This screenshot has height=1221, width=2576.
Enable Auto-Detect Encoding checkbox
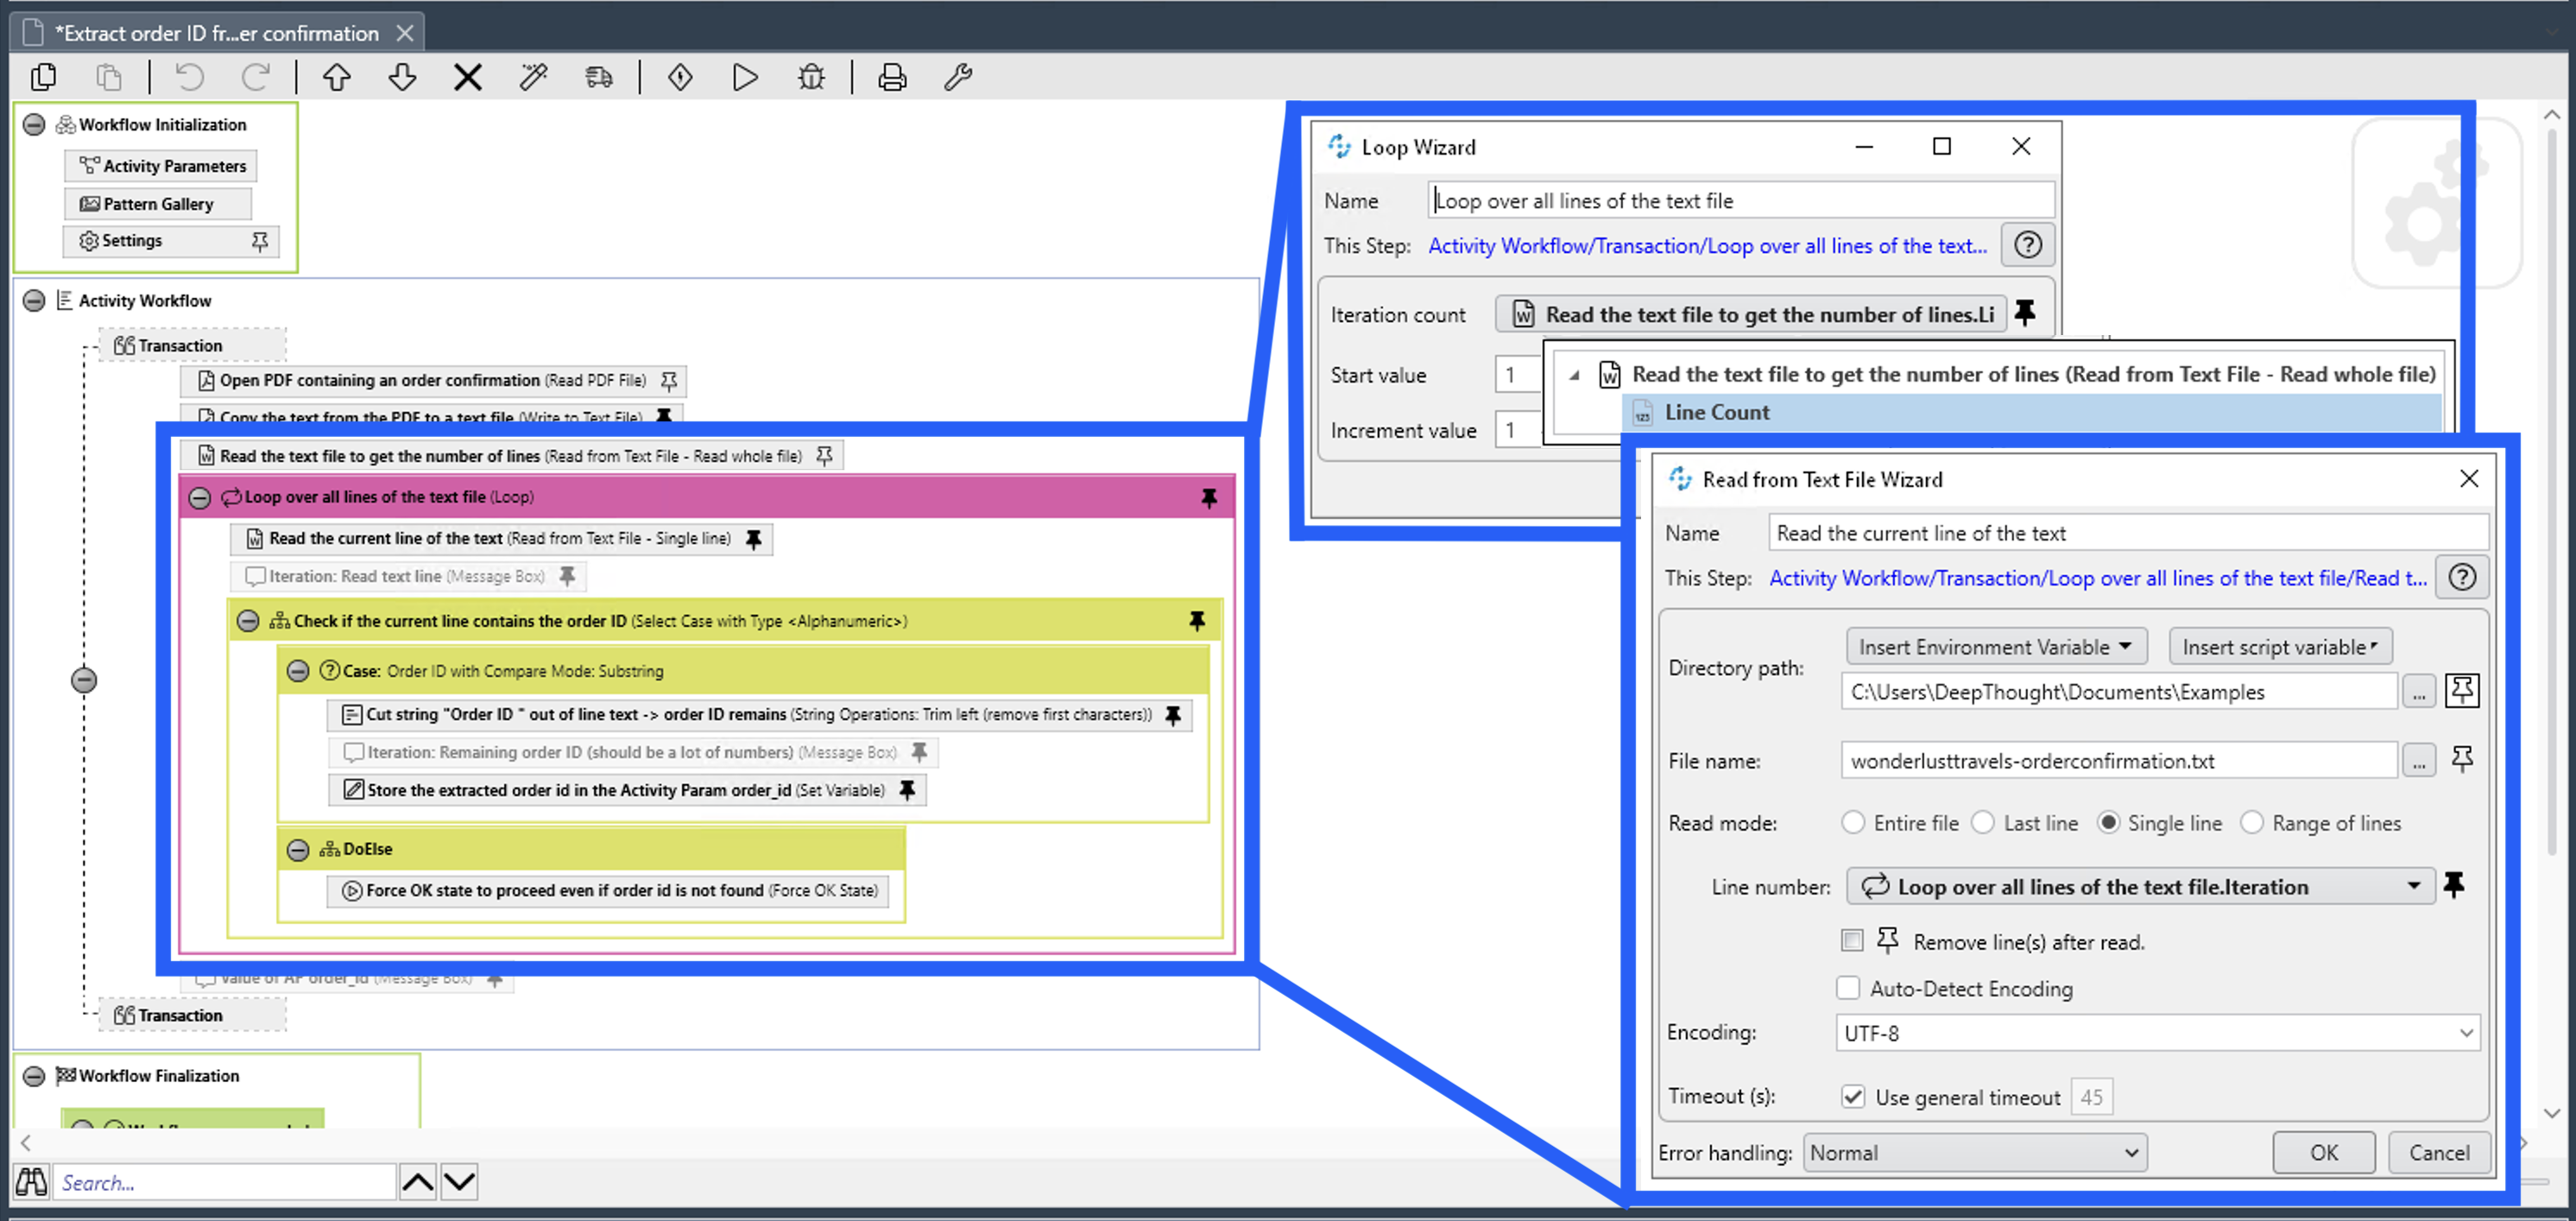[x=1848, y=988]
